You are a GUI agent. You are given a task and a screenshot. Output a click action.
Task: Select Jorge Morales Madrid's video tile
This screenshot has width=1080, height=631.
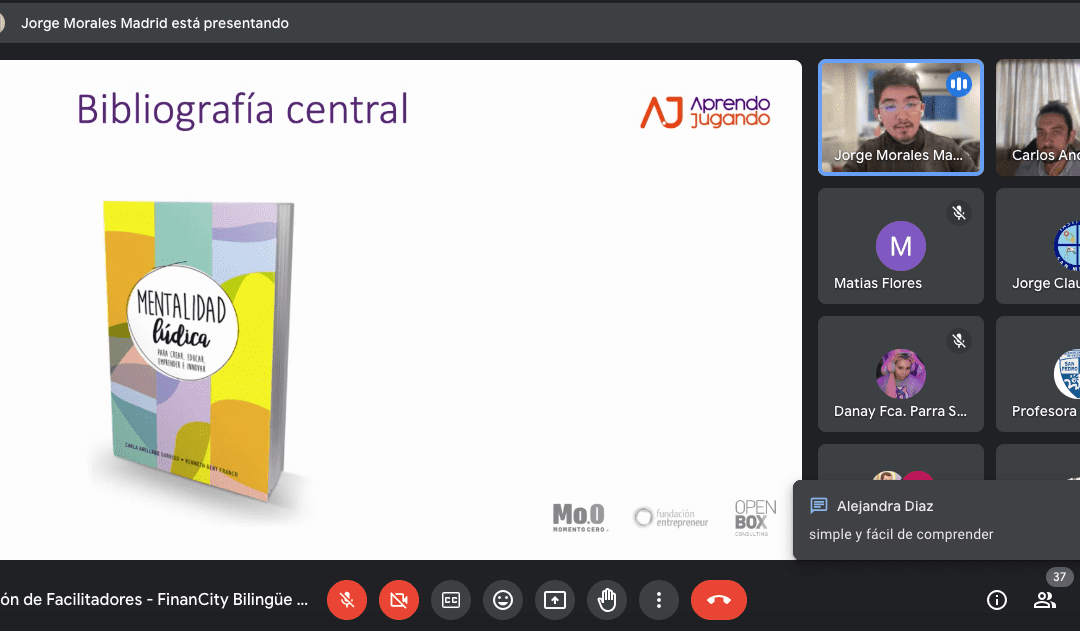tap(901, 118)
